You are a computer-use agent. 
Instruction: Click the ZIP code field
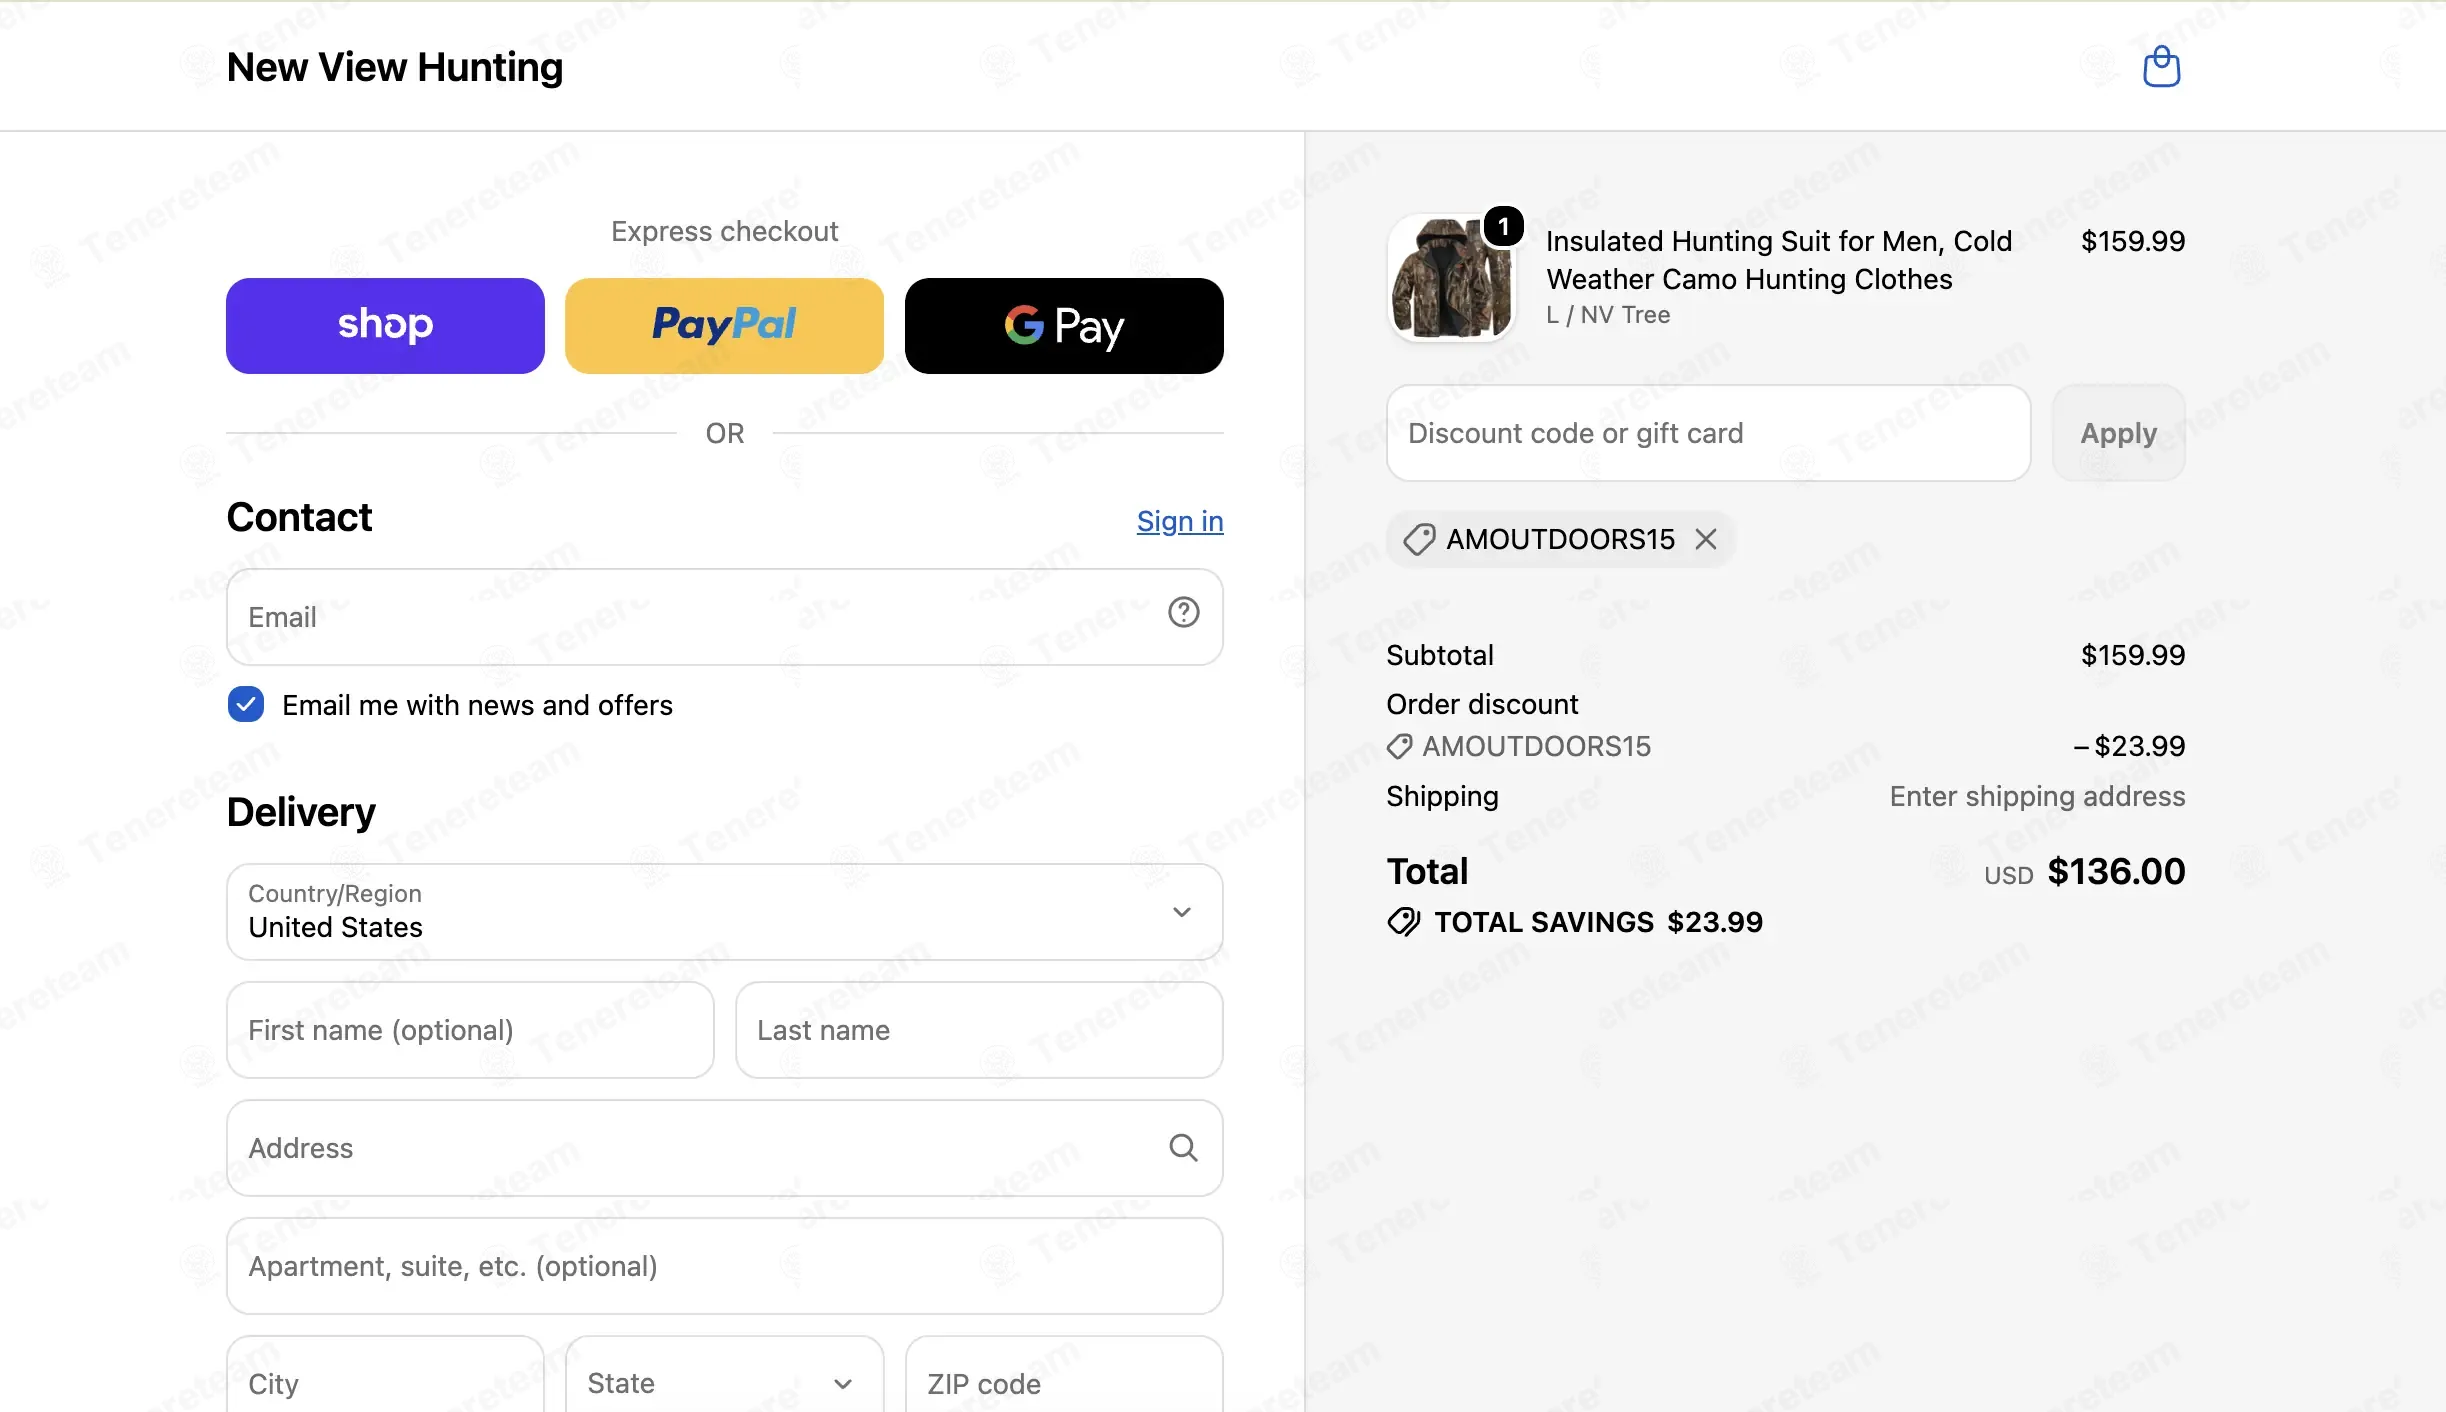[x=1064, y=1382]
